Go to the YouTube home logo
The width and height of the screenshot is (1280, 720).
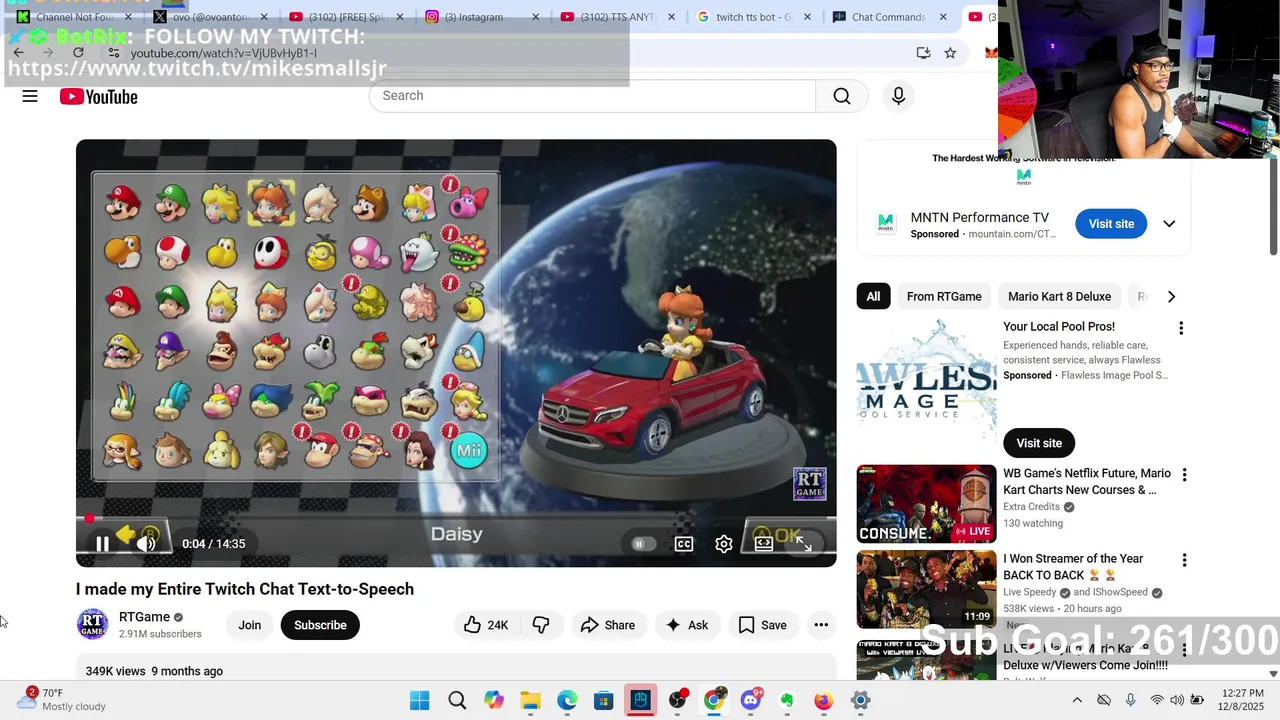click(98, 96)
